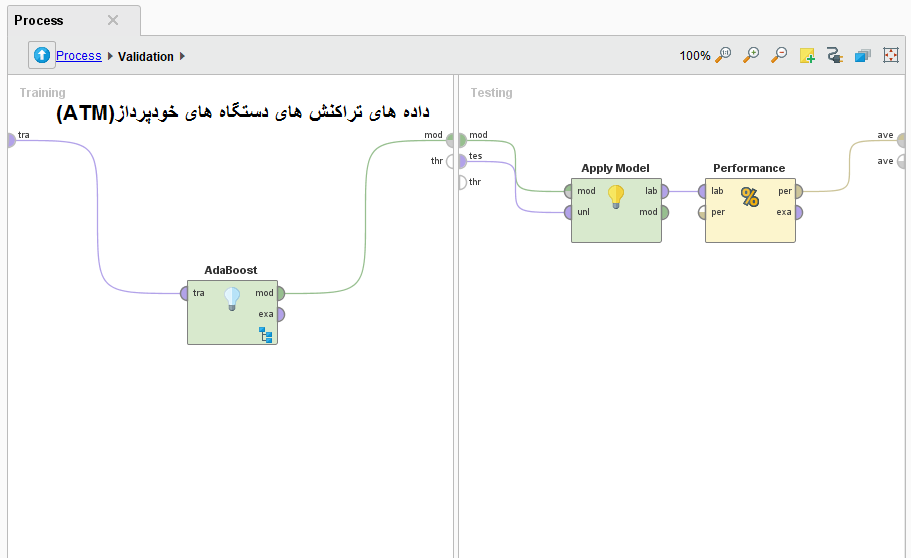Screen dimensions: 911x558
Task: Switch to the Process tab
Action: click(x=39, y=20)
